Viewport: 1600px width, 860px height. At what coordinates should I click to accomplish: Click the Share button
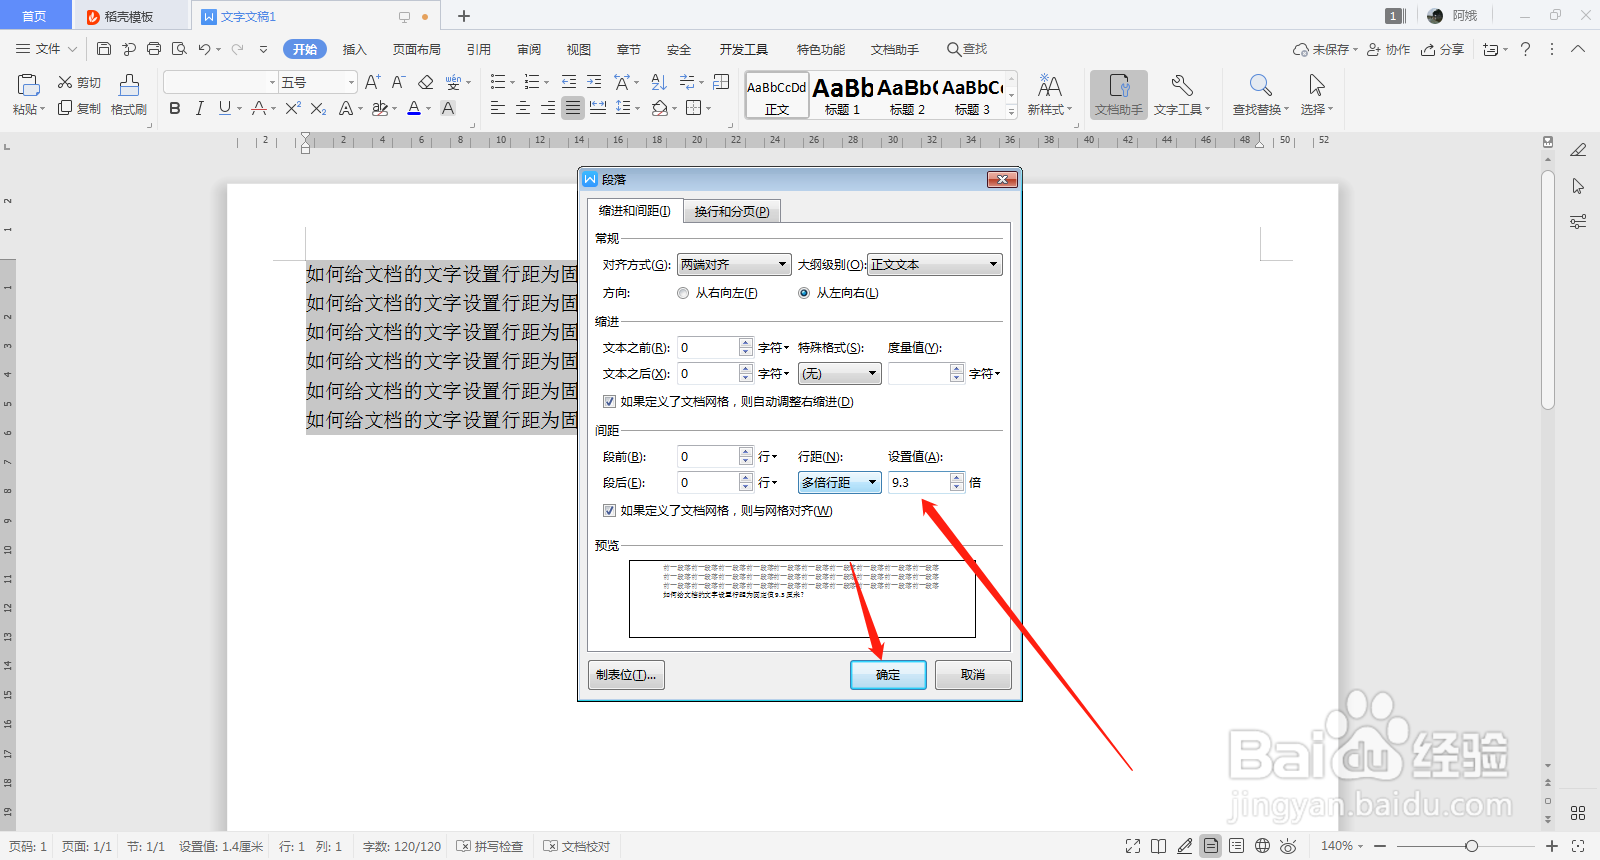(x=1442, y=49)
